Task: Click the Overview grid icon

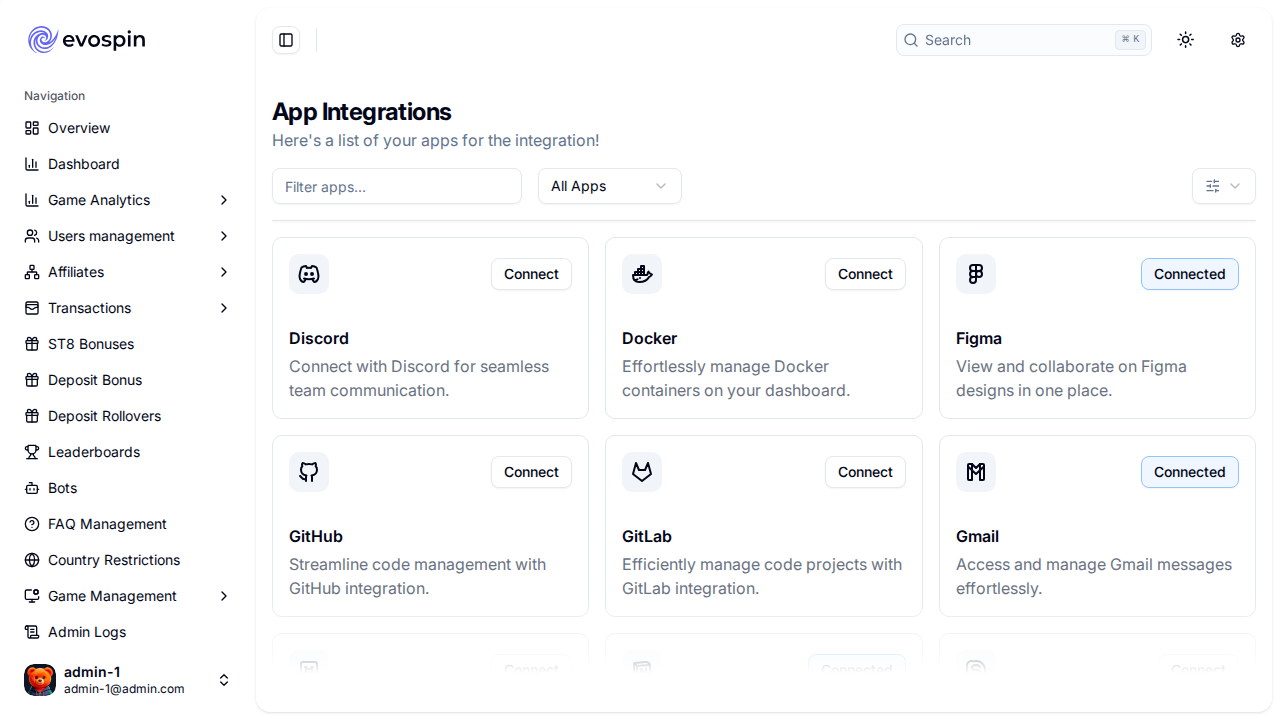Action: pos(32,128)
